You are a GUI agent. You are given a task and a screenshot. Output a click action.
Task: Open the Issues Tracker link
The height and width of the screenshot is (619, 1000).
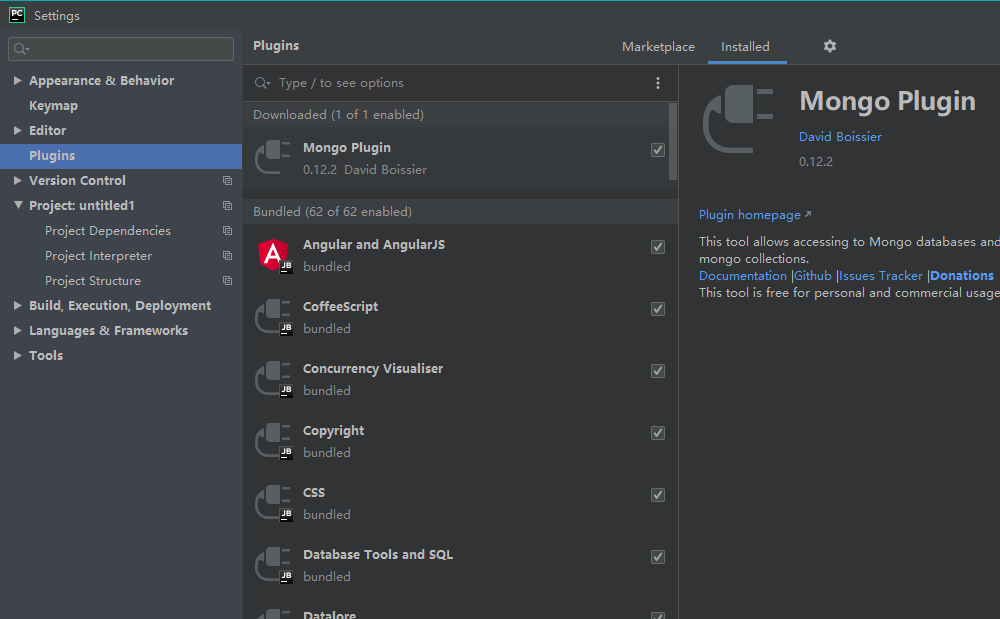click(881, 275)
